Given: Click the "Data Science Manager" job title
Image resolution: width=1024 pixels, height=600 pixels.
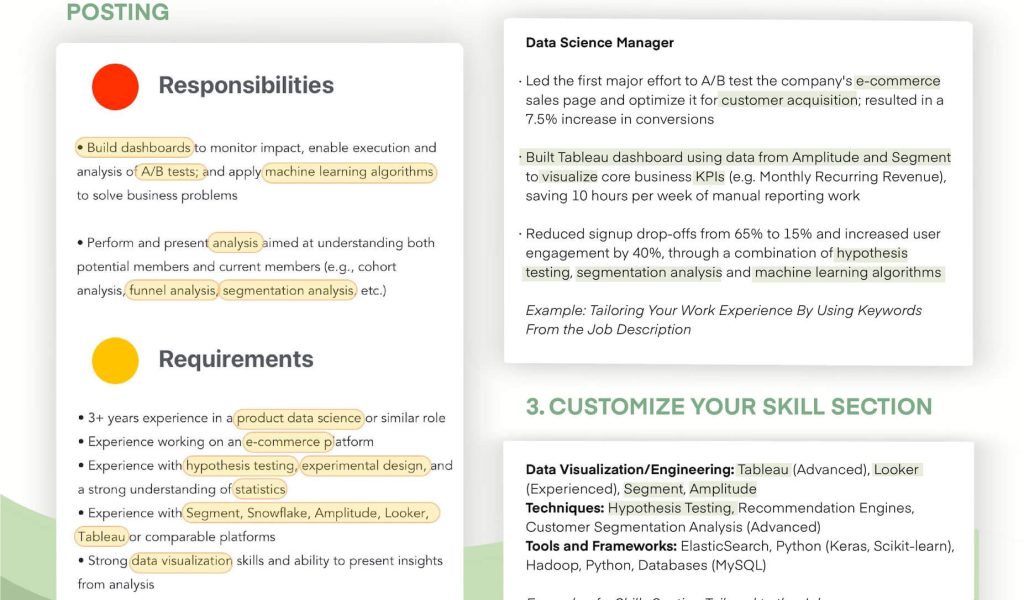Looking at the screenshot, I should (600, 43).
